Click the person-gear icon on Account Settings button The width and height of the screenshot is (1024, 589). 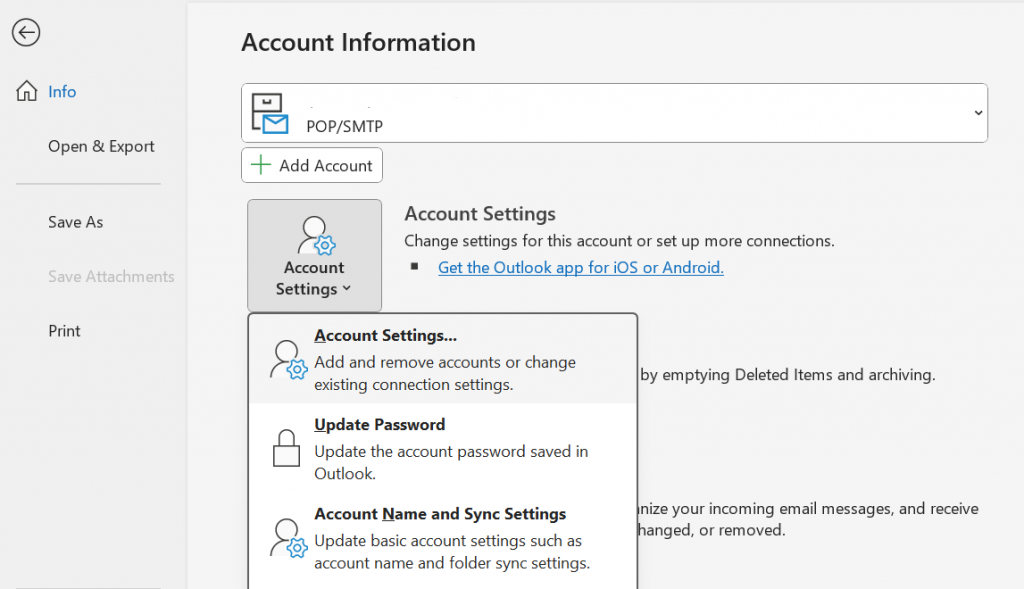315,236
